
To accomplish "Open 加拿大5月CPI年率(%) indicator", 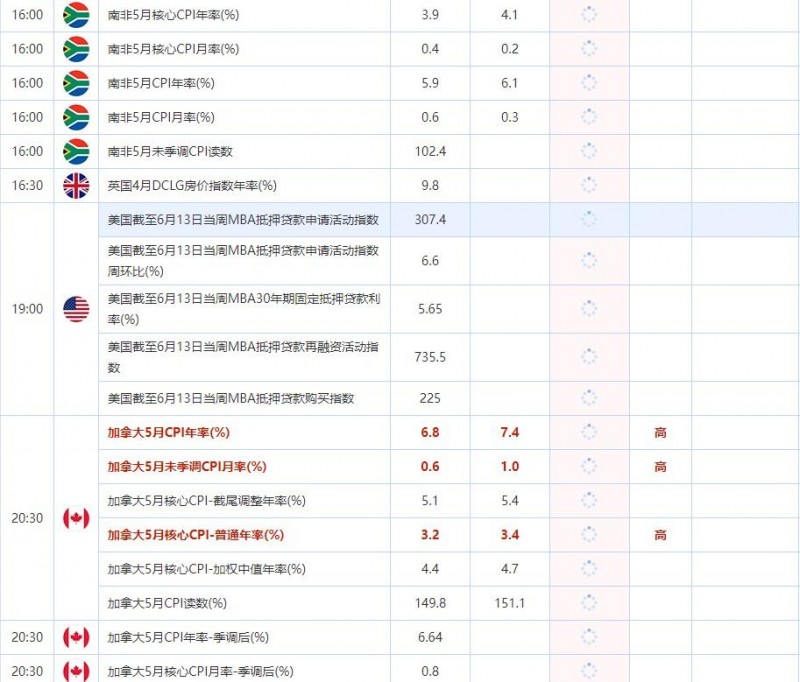I will pyautogui.click(x=168, y=433).
